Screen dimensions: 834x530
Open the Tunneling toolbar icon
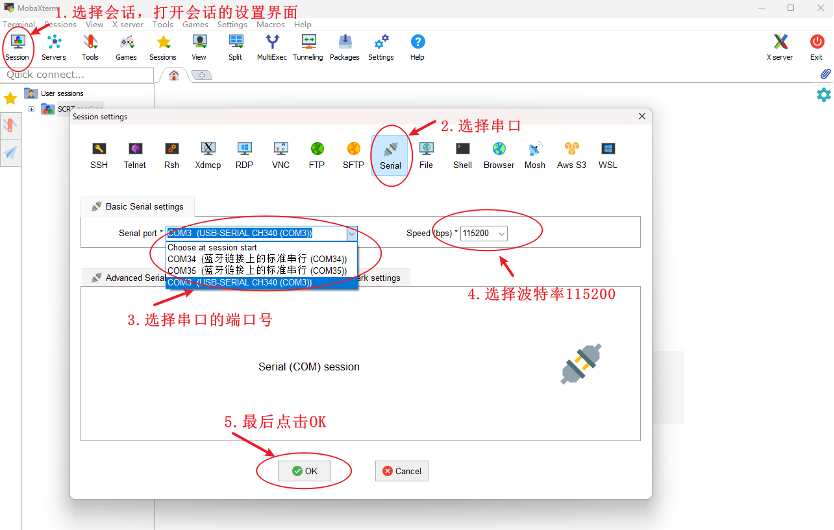click(308, 47)
